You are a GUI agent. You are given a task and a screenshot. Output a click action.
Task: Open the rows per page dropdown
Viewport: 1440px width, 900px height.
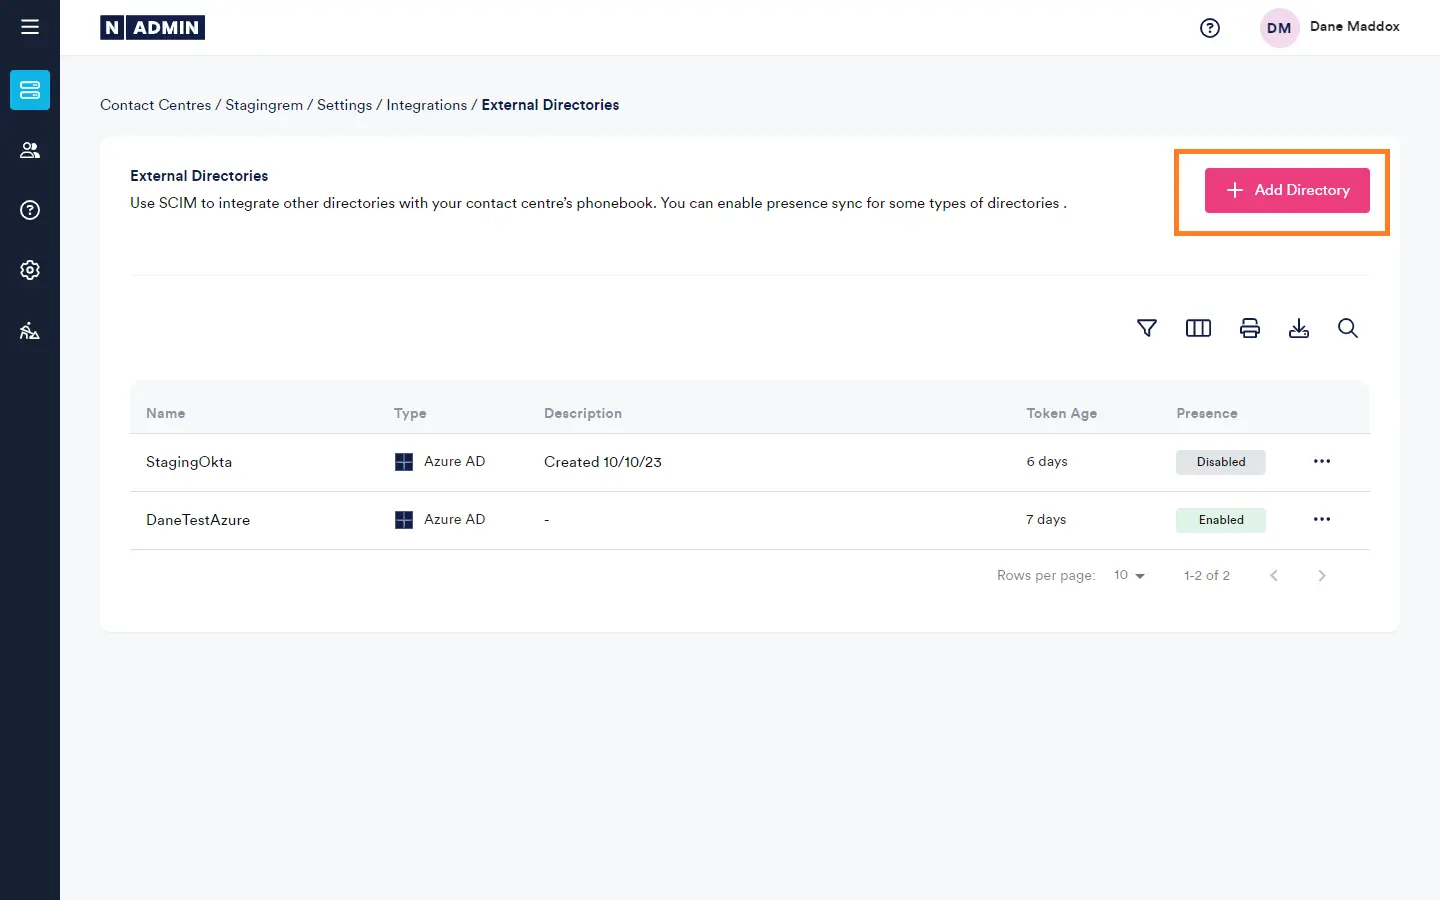tap(1129, 575)
